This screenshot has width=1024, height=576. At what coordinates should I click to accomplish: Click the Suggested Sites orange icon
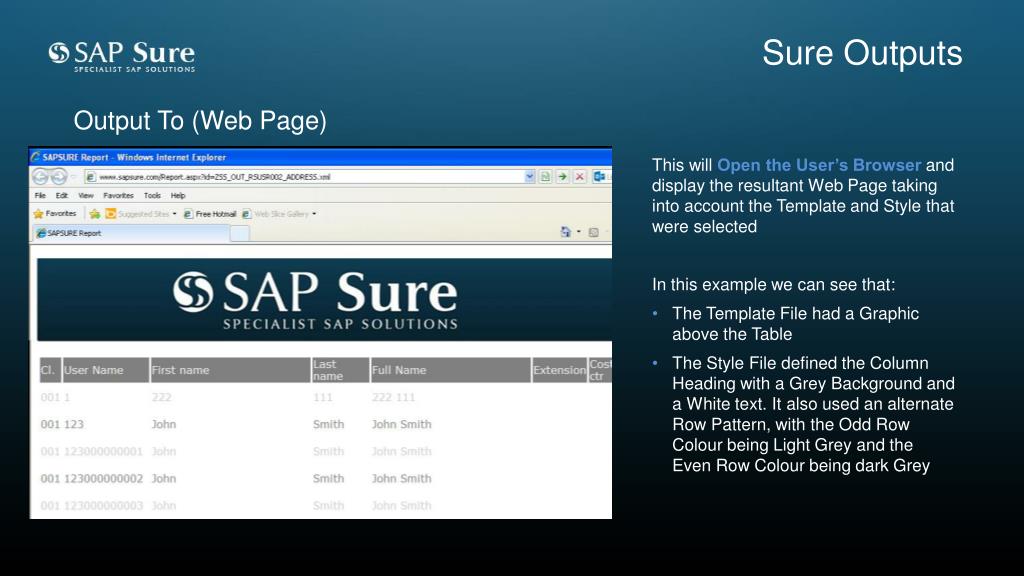(x=110, y=214)
